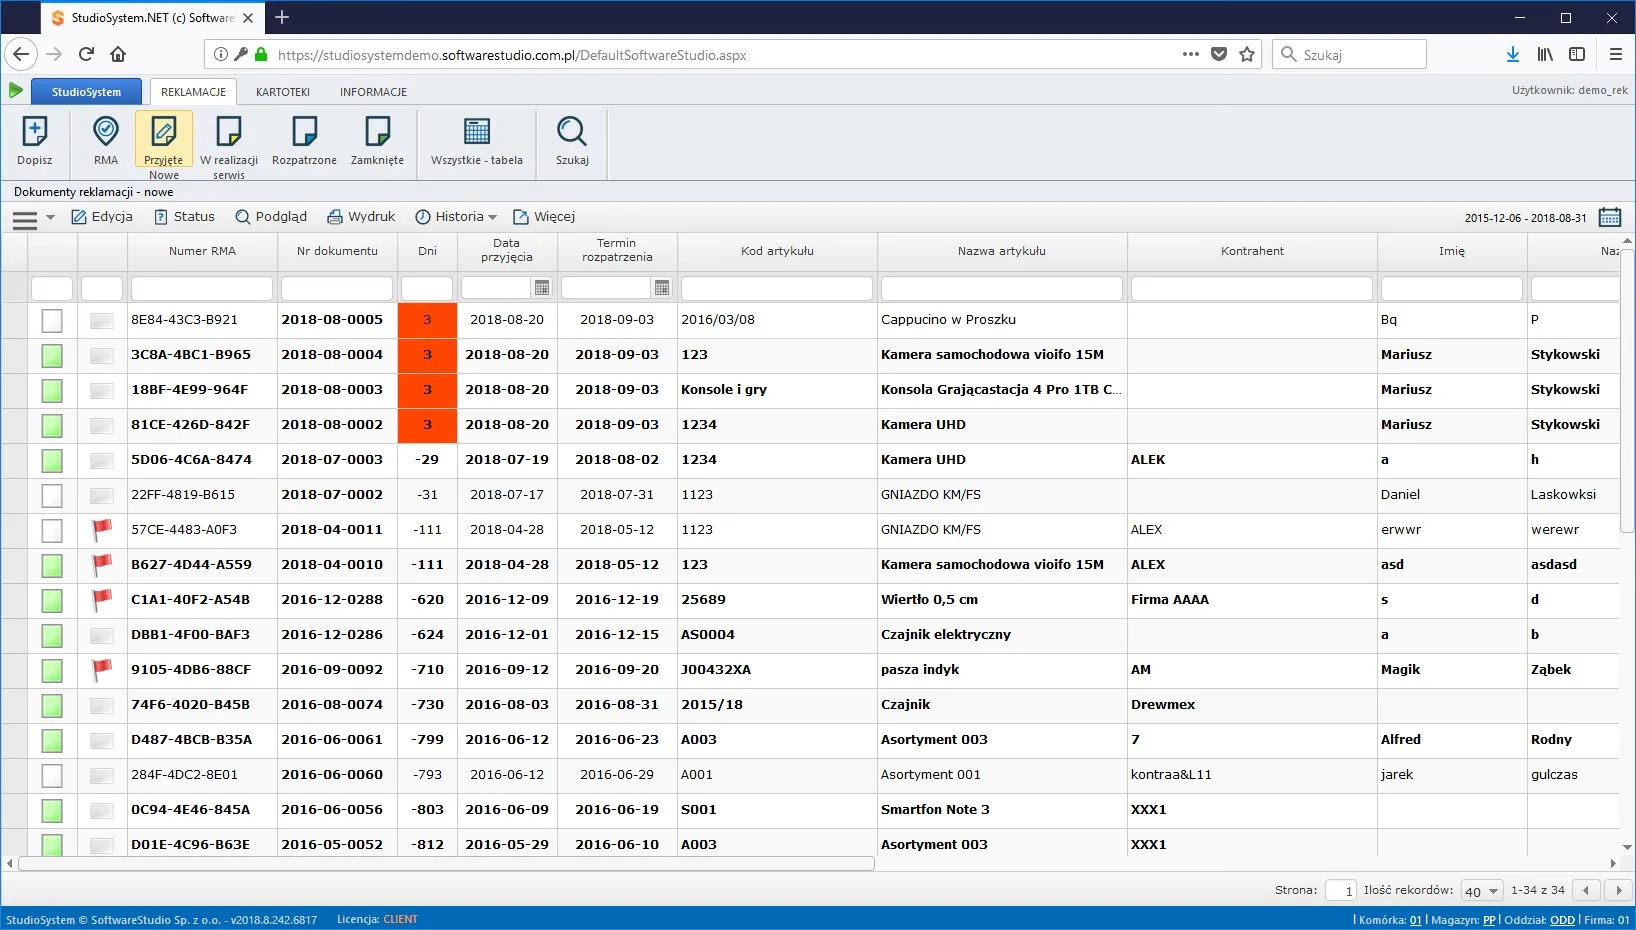Toggle checkbox for row 284F-4DC2-8E01
Image resolution: width=1636 pixels, height=930 pixels.
tap(52, 775)
